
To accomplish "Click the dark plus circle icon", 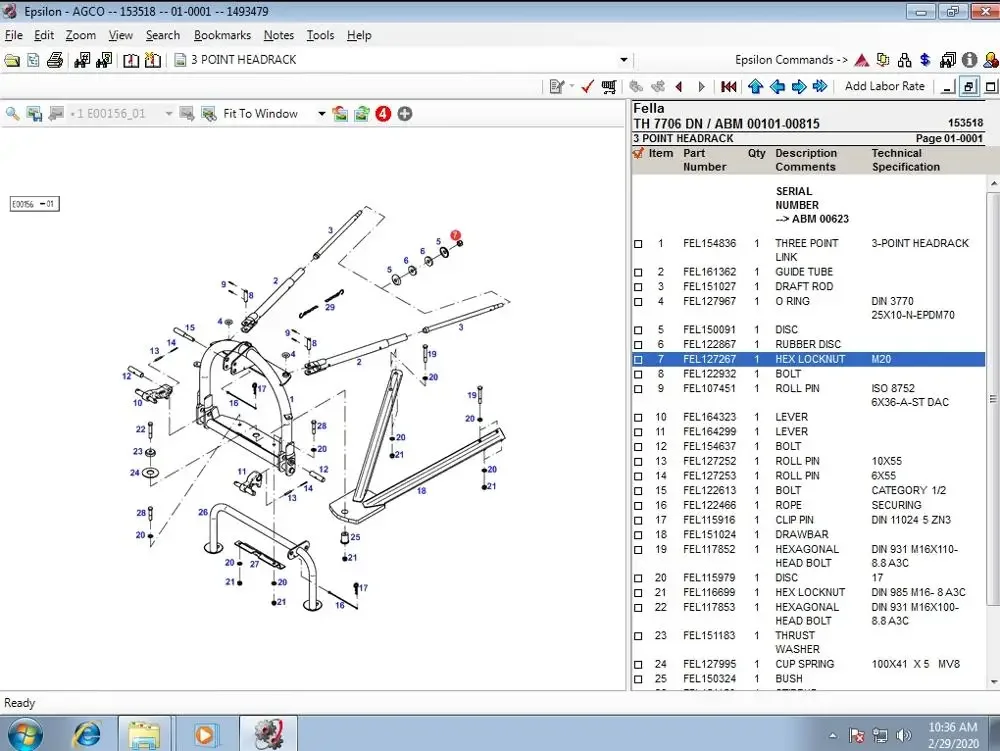I will (x=405, y=114).
